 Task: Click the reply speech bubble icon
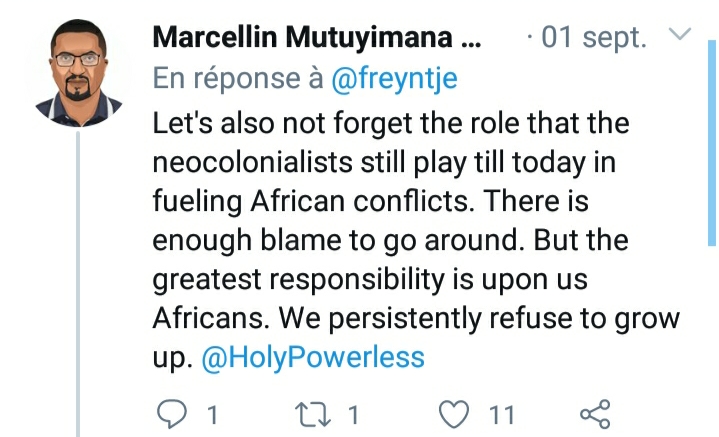click(x=173, y=412)
